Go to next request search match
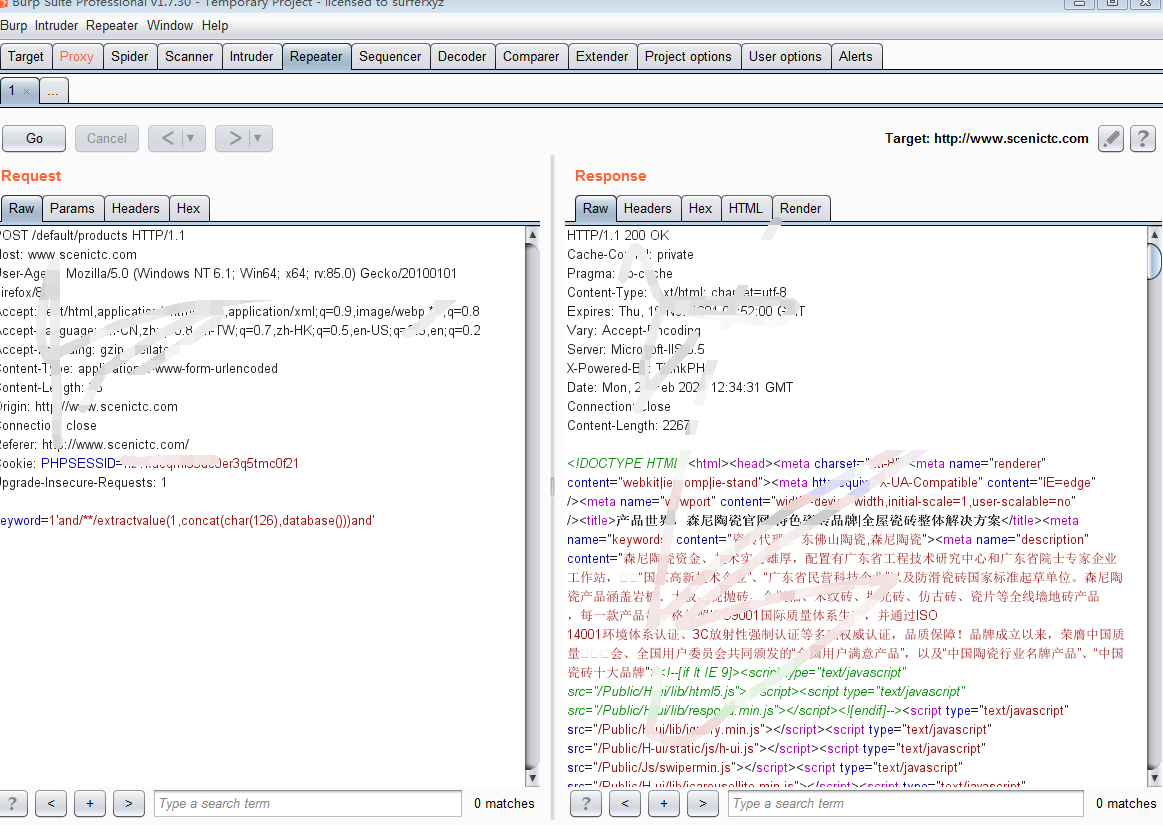Viewport: 1163px width, 825px height. point(128,803)
